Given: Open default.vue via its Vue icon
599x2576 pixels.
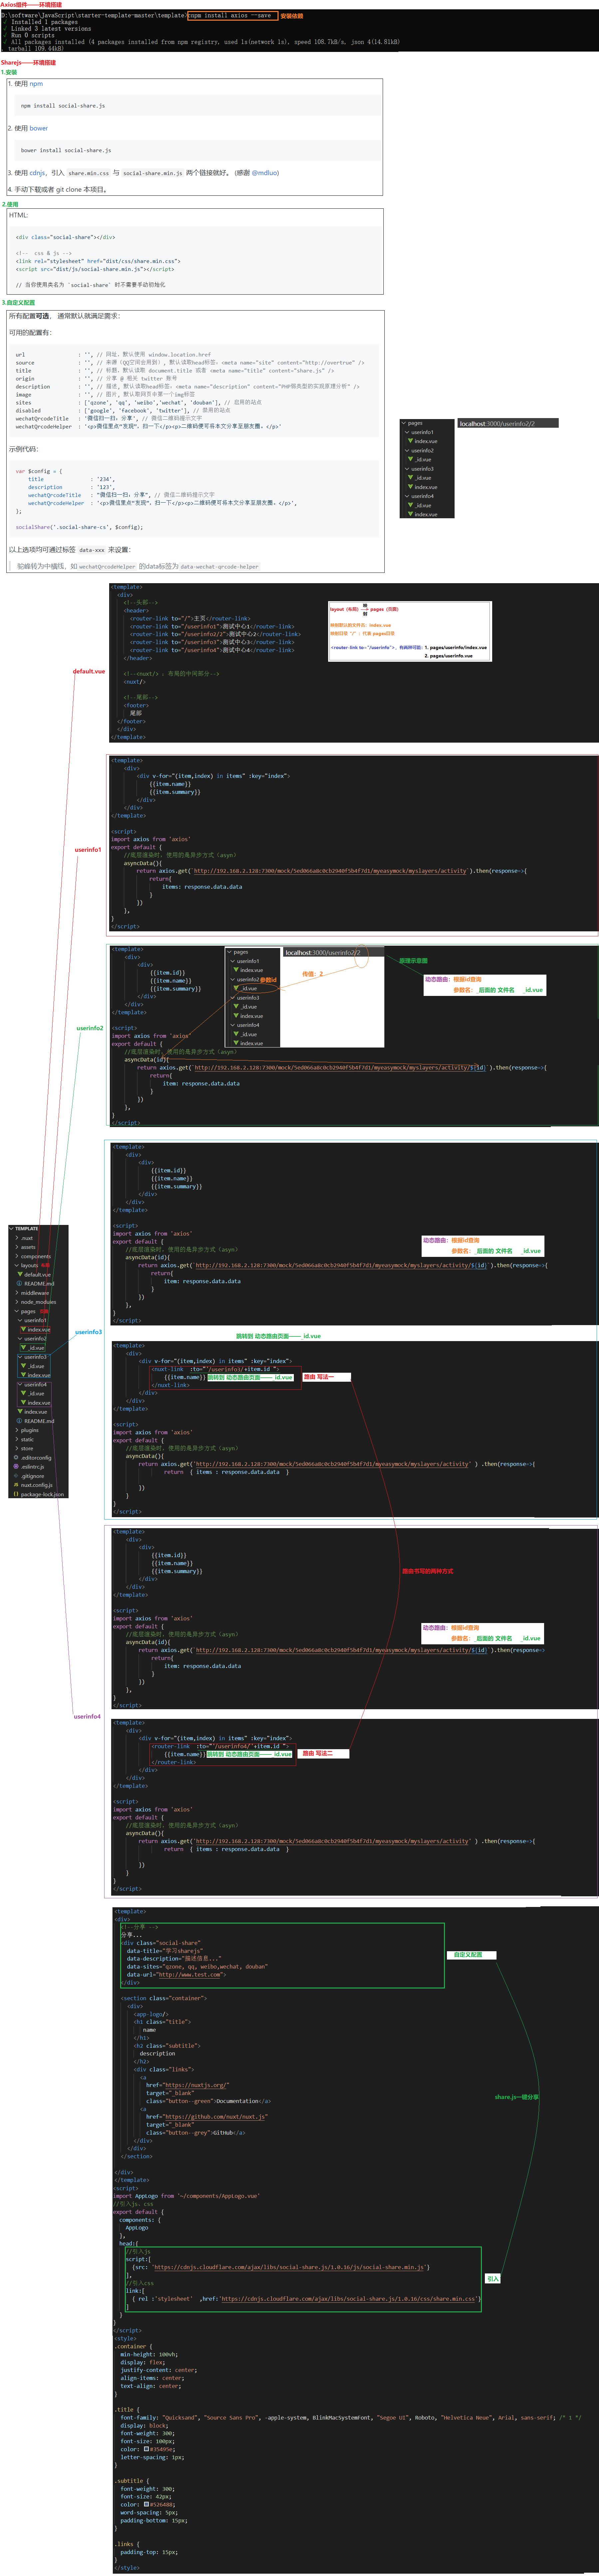Looking at the screenshot, I should pos(20,1274).
